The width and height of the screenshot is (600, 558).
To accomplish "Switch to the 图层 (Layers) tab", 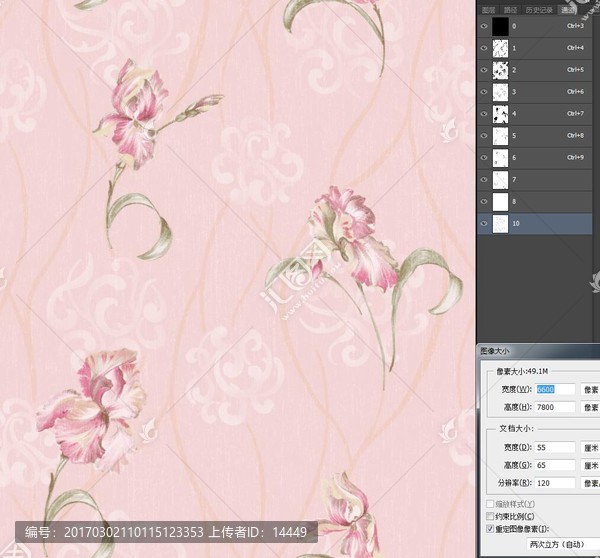I will [x=488, y=10].
